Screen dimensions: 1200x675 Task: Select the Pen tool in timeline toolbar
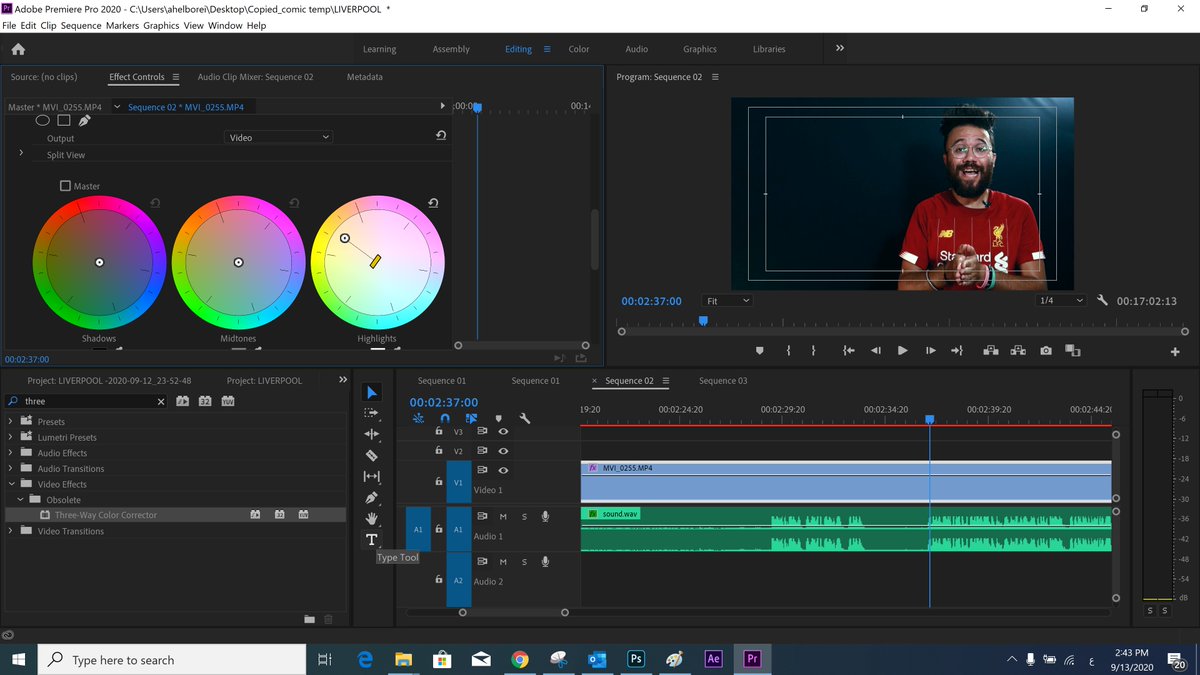click(x=372, y=497)
